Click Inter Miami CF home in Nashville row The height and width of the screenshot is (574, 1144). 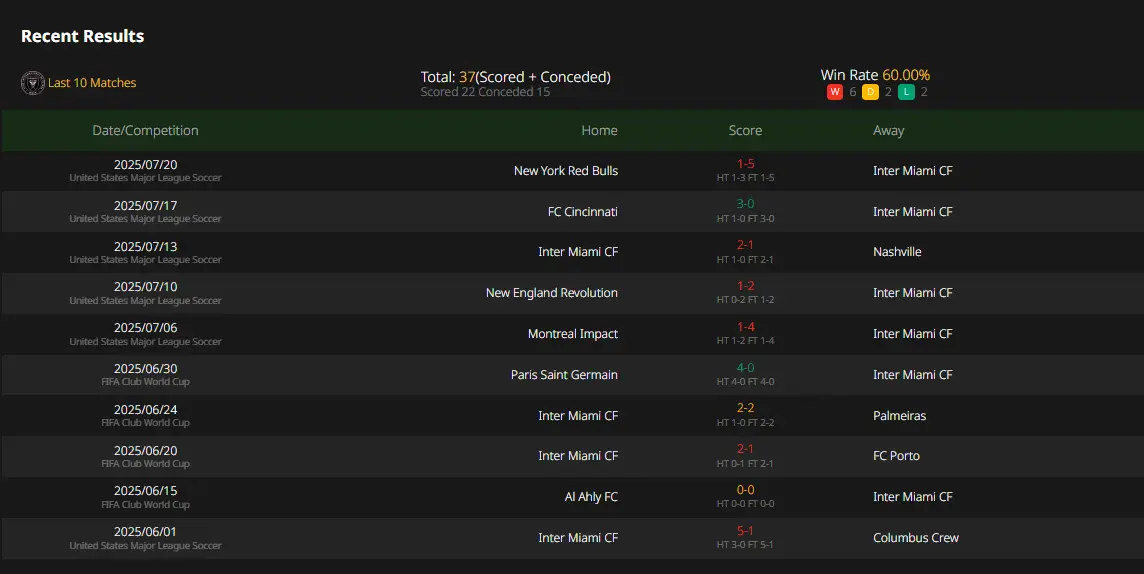click(x=578, y=252)
